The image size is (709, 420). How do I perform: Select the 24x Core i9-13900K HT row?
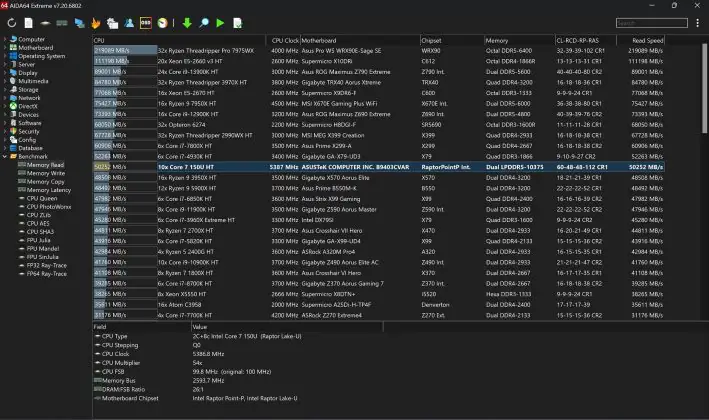click(378, 72)
